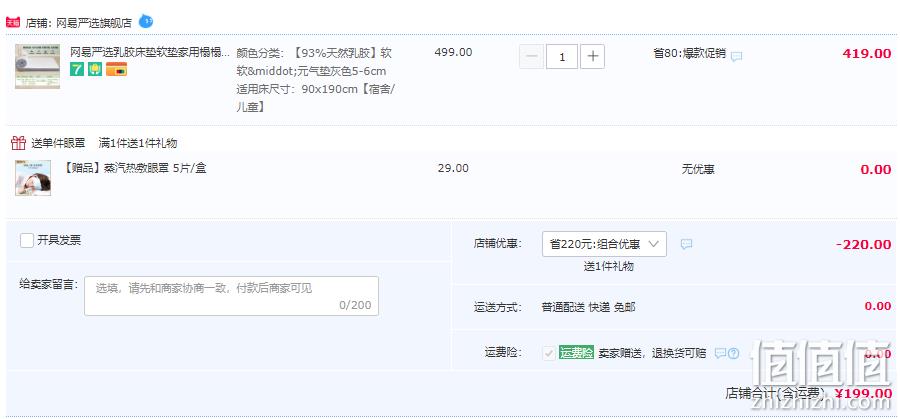Screen dimensions: 900x419
Task: Click the red gift box icon
Action: [x=18, y=143]
